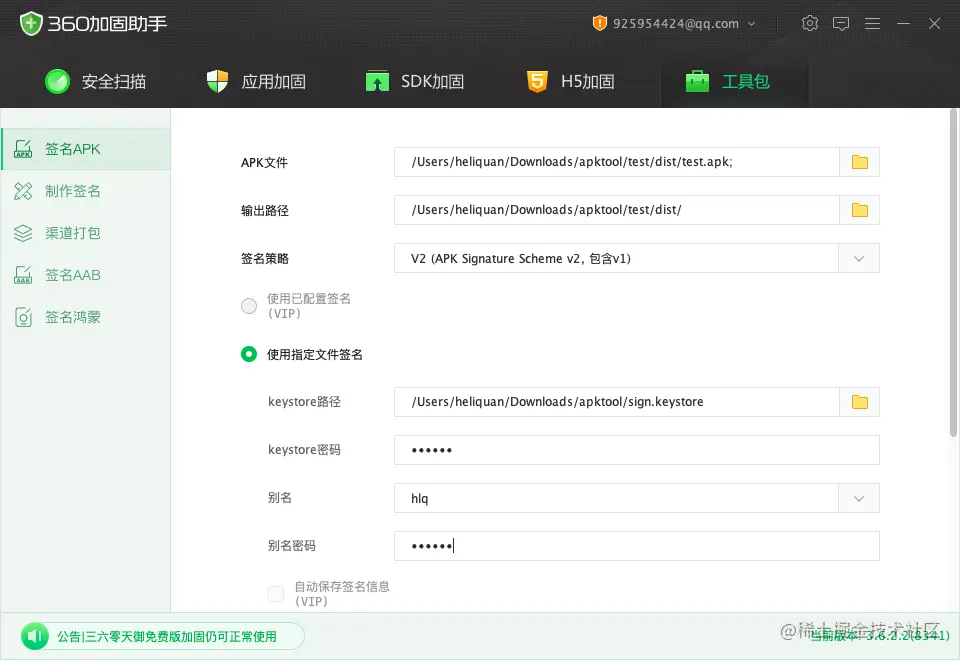Click the SDK加固 upload icon

[377, 81]
